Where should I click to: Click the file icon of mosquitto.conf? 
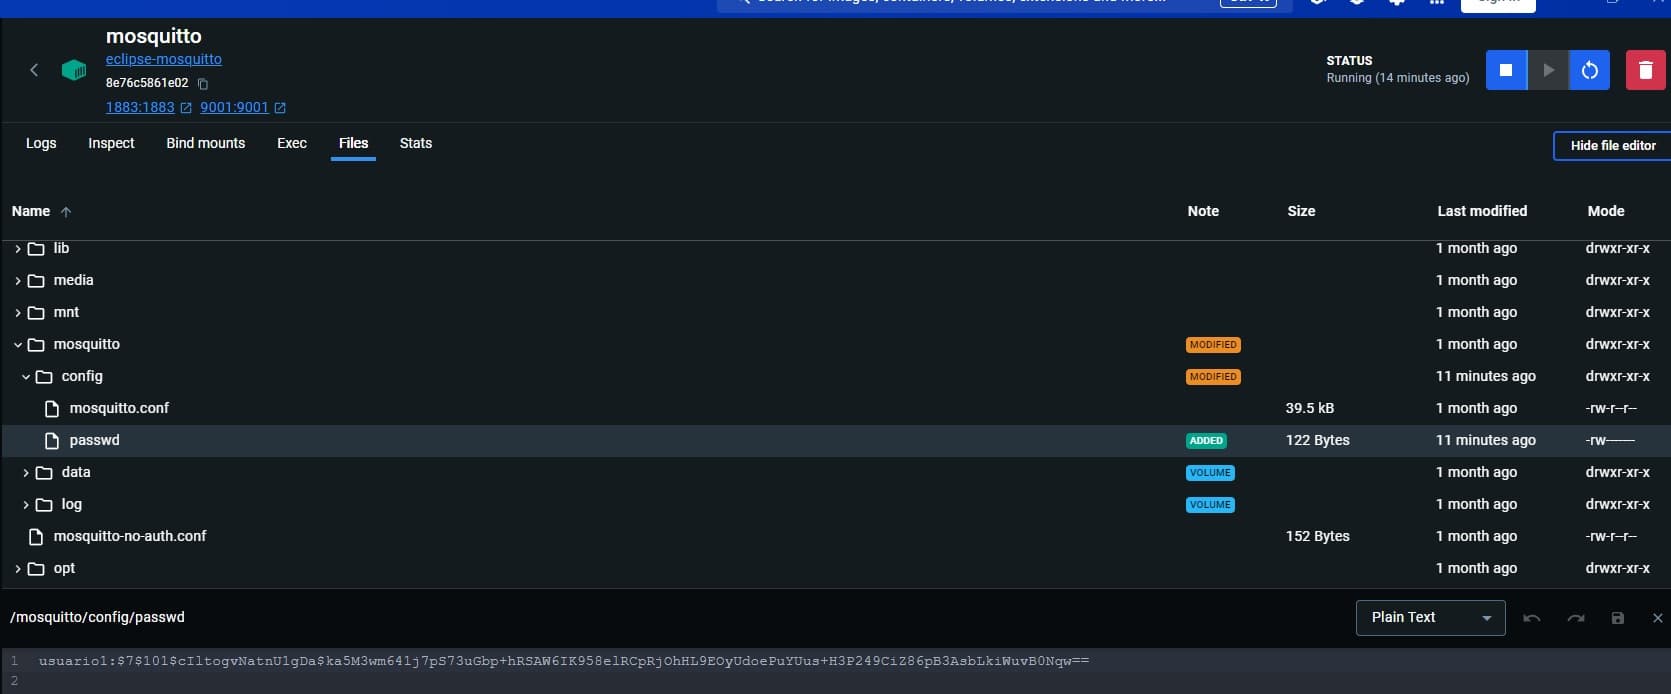point(52,409)
